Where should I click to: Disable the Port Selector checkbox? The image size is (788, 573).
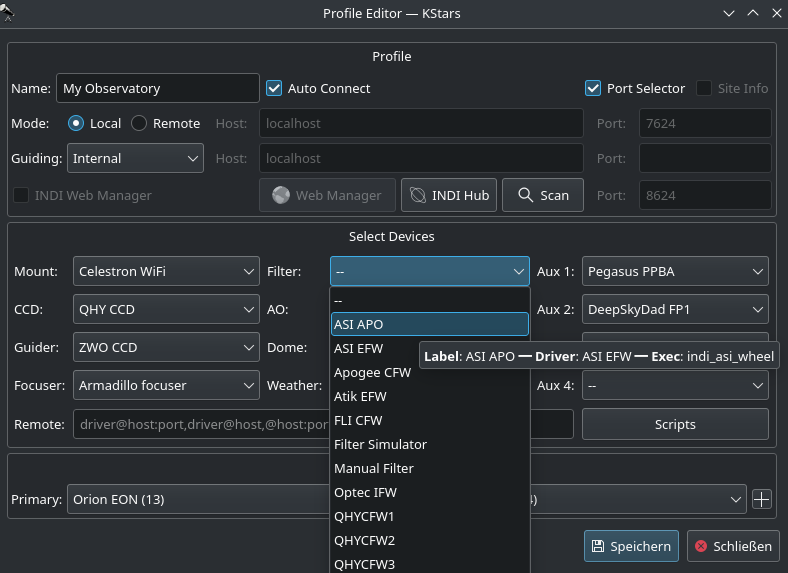coord(593,88)
